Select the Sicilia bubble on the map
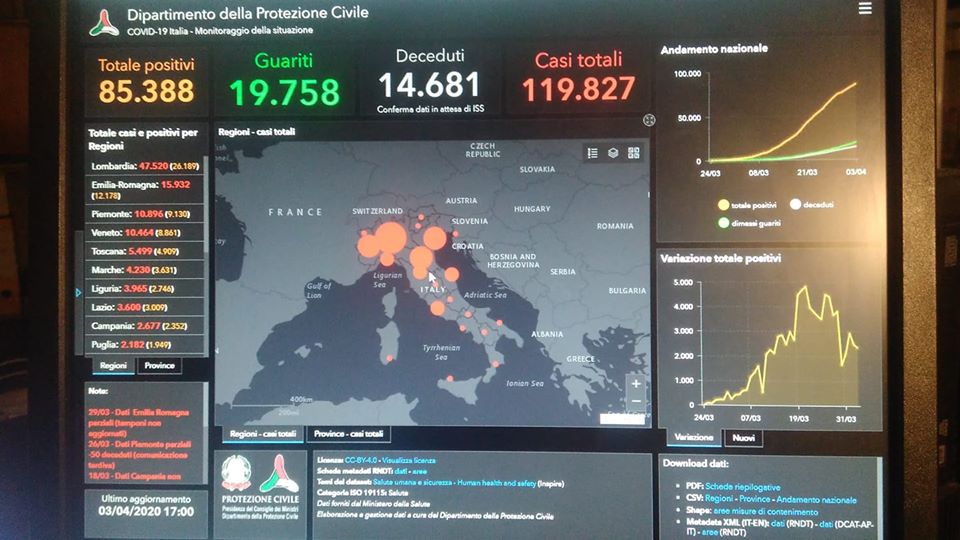 pyautogui.click(x=450, y=379)
